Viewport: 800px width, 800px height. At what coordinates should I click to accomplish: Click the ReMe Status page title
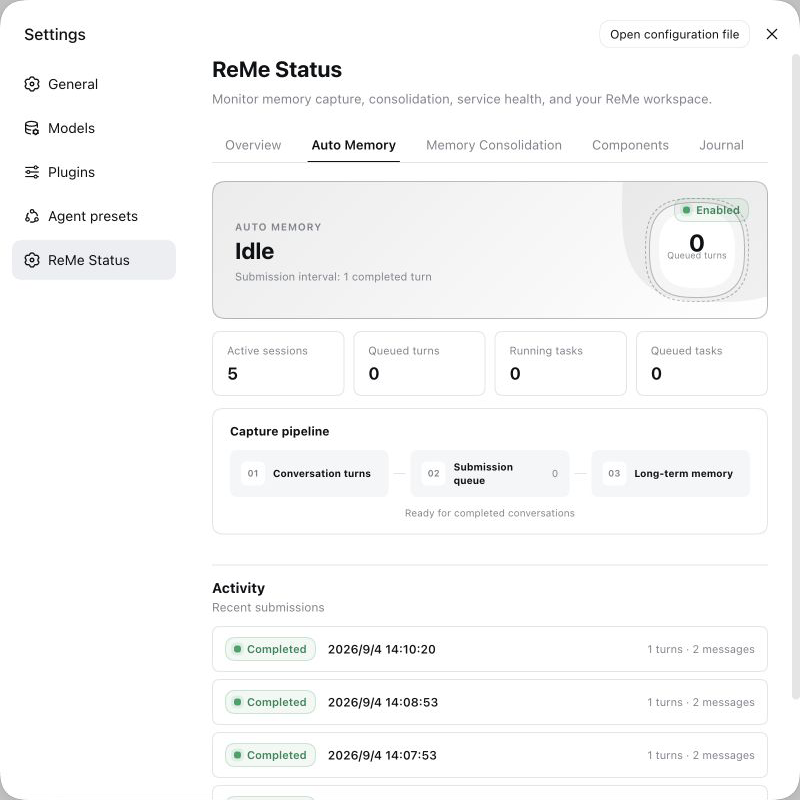(x=277, y=69)
